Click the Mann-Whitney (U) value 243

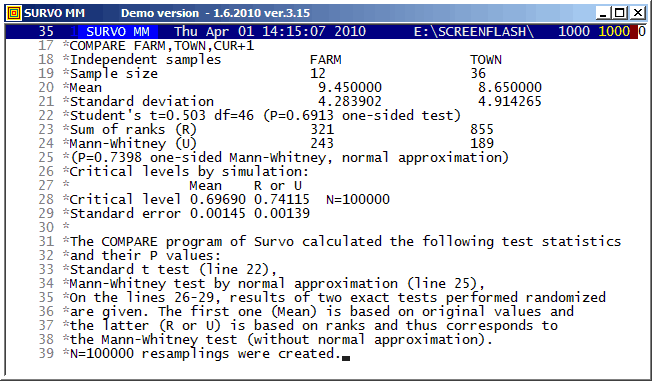pos(322,143)
